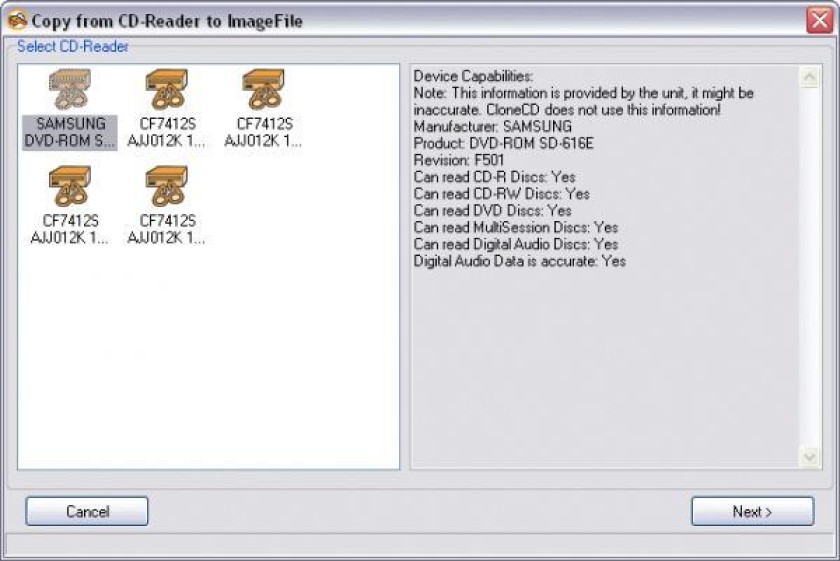This screenshot has width=840, height=561.
Task: Click the Device Capabilities scrollbar track
Action: click(809, 267)
